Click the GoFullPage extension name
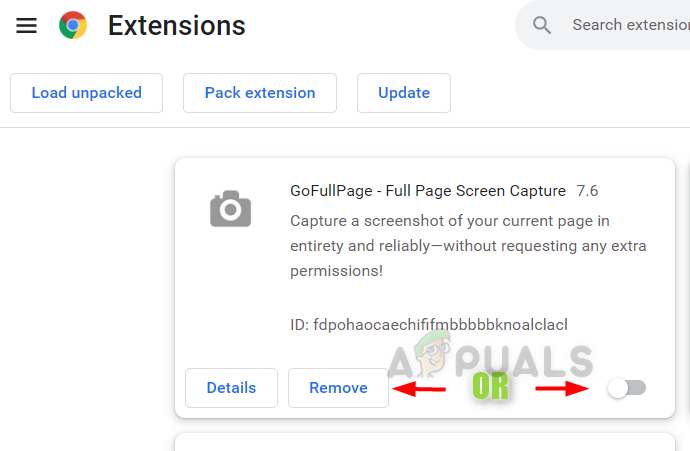The height and width of the screenshot is (451, 690). 427,190
